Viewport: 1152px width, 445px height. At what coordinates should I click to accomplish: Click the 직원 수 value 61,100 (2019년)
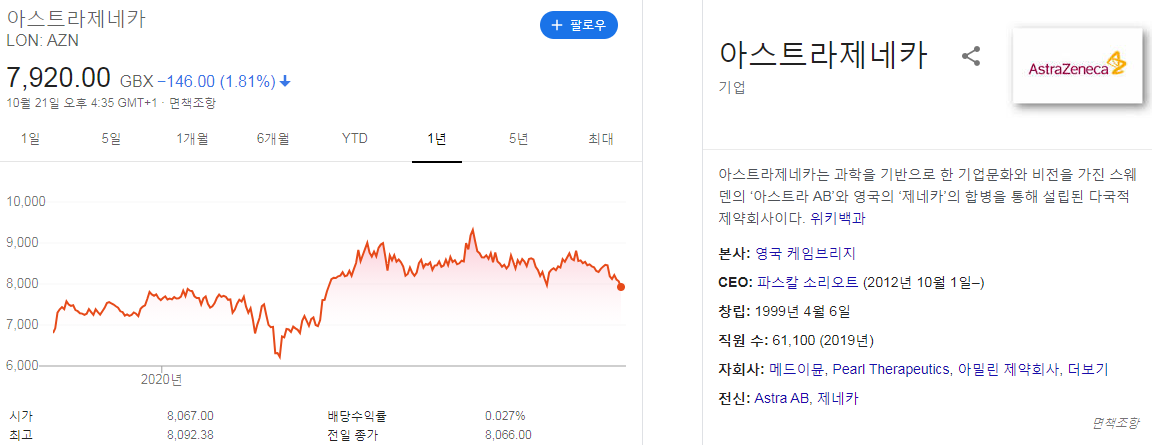pos(824,340)
